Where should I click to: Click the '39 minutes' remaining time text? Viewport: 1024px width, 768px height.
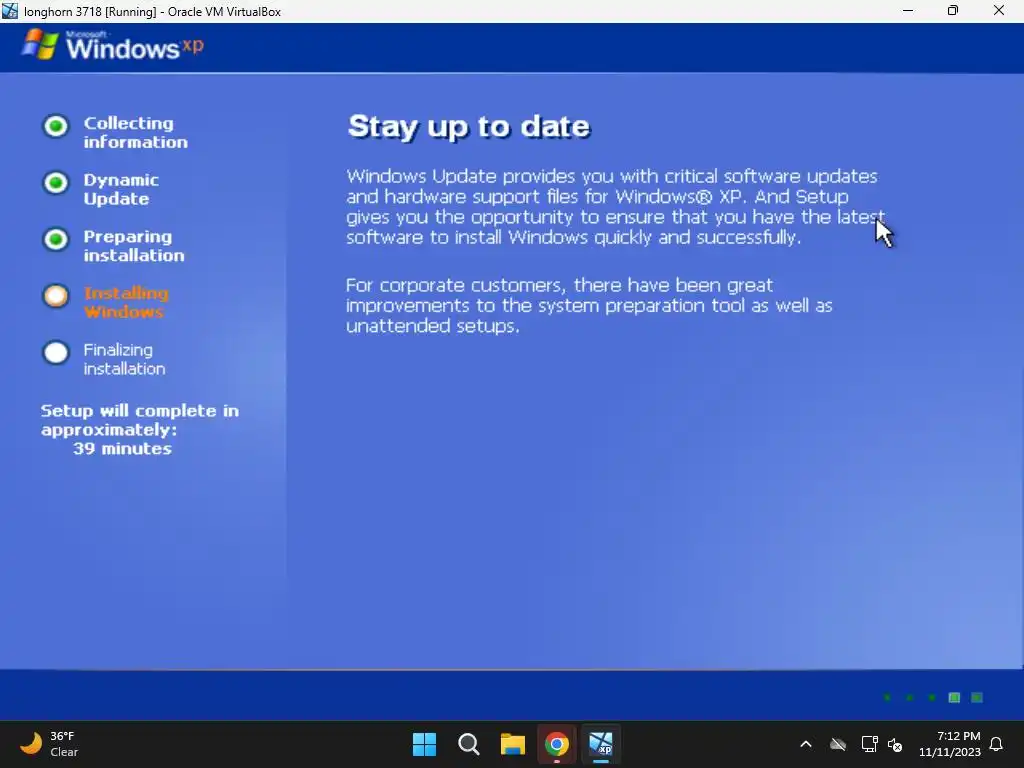pos(122,449)
